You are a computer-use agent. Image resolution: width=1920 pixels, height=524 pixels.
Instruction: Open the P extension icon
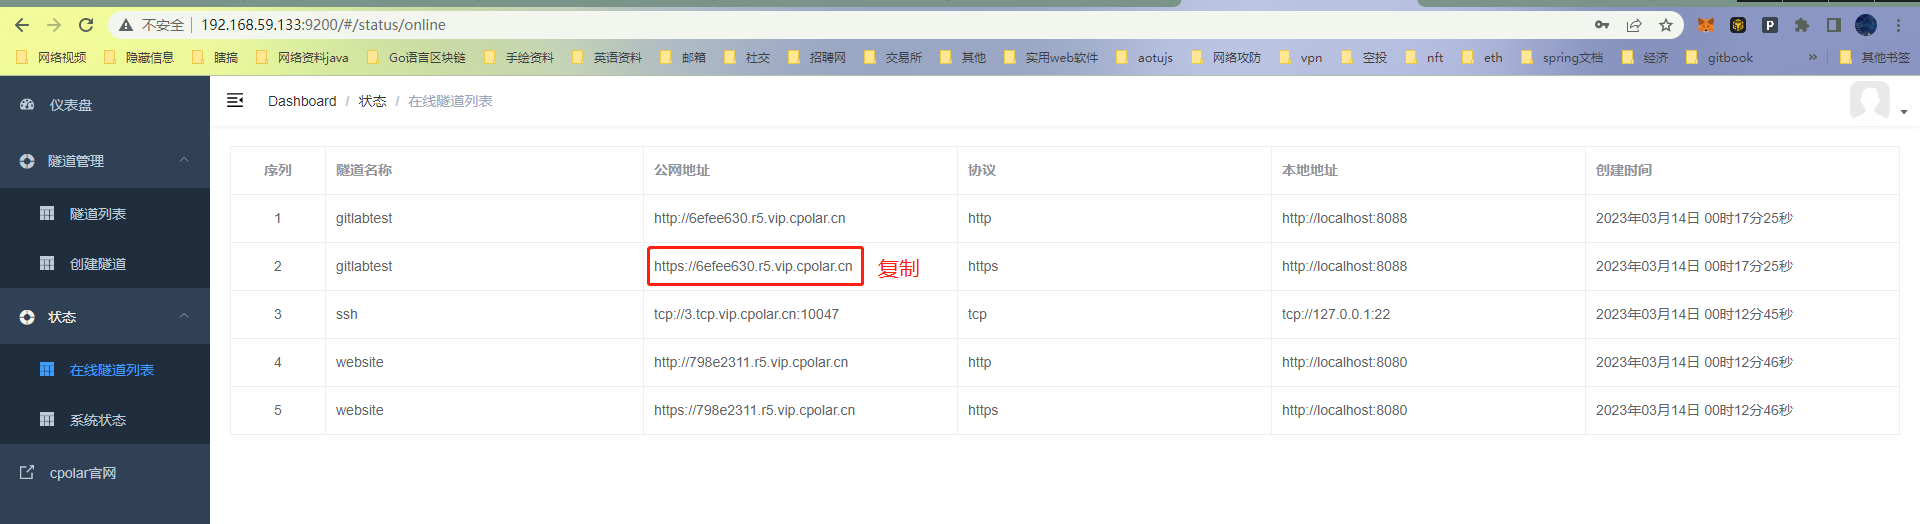coord(1770,25)
